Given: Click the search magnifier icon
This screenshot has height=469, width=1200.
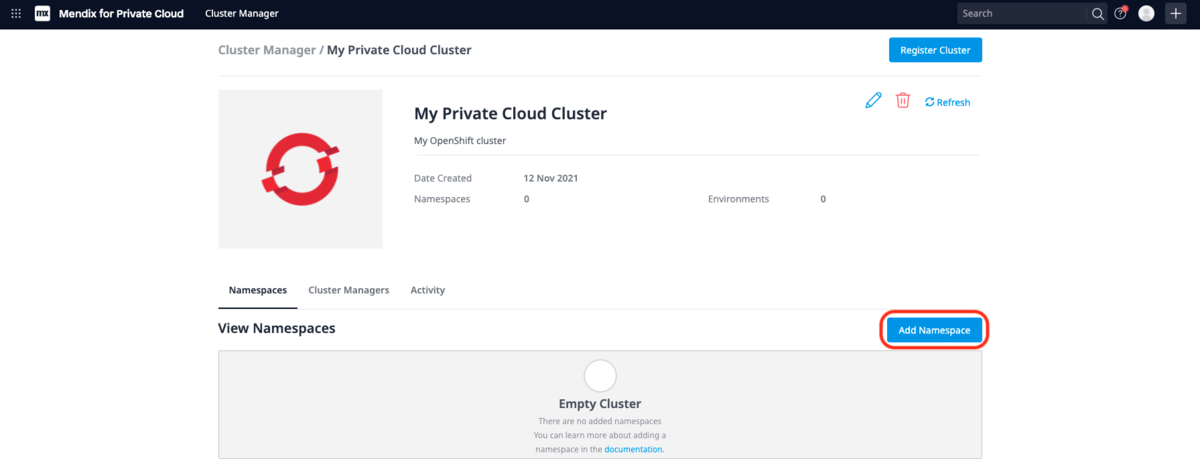Looking at the screenshot, I should (x=1097, y=14).
